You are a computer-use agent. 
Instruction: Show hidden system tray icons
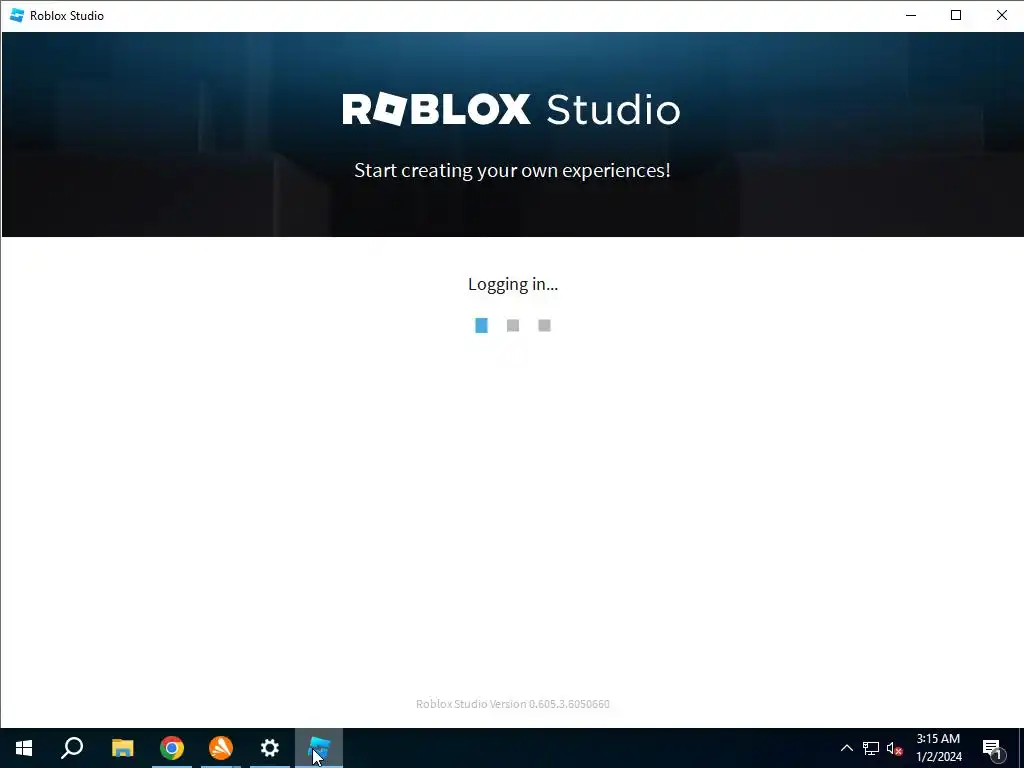point(846,748)
